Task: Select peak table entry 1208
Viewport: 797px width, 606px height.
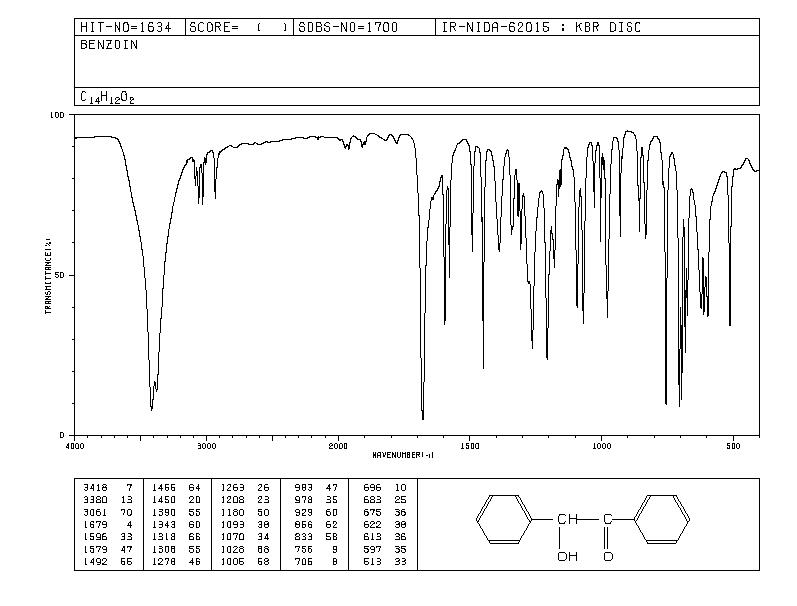Action: (232, 500)
